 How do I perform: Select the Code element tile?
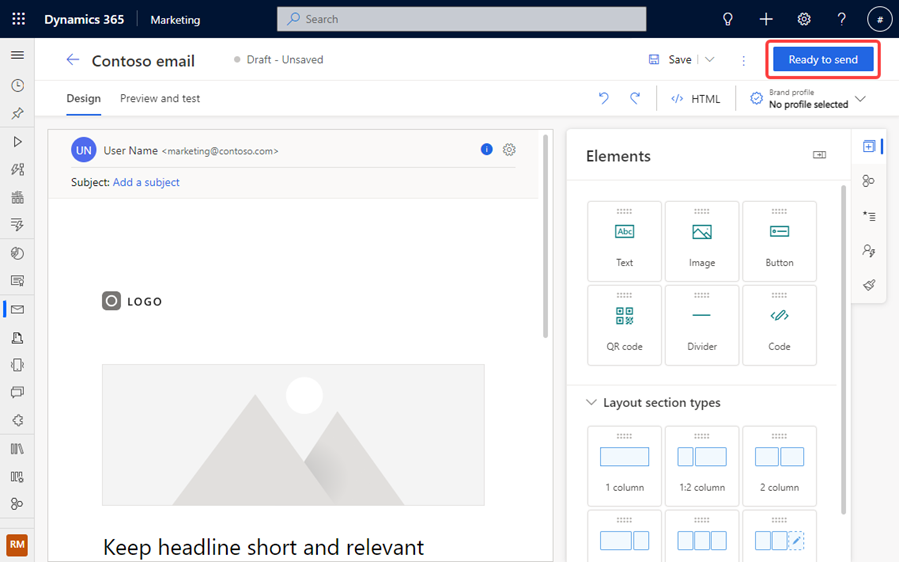tap(779, 325)
